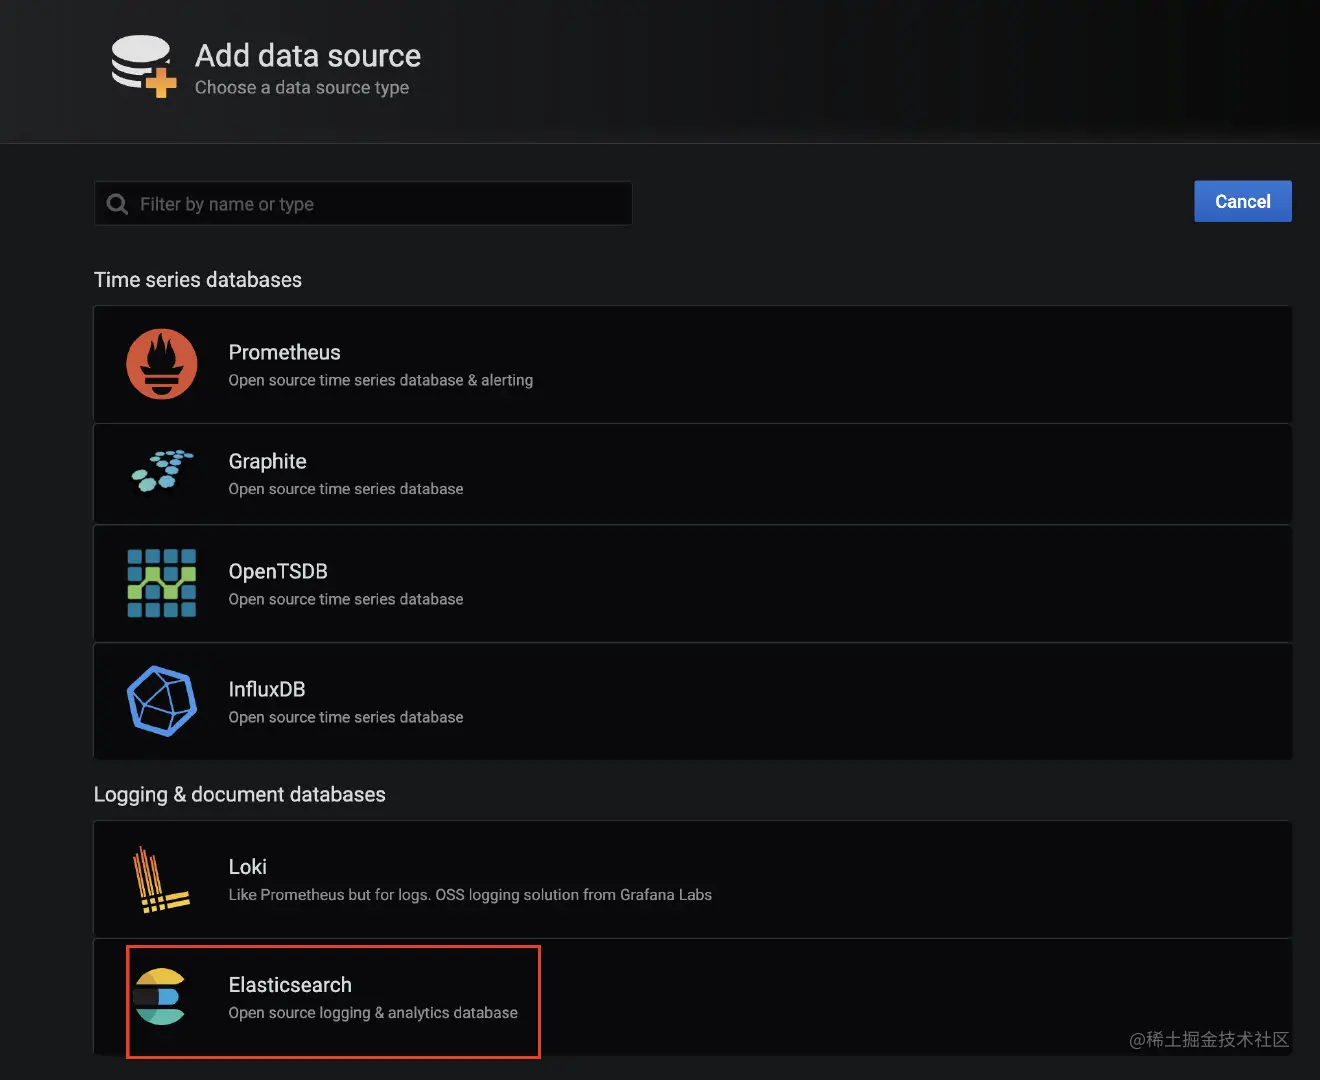Click the Loki logo icon
The height and width of the screenshot is (1080, 1320).
[x=161, y=879]
